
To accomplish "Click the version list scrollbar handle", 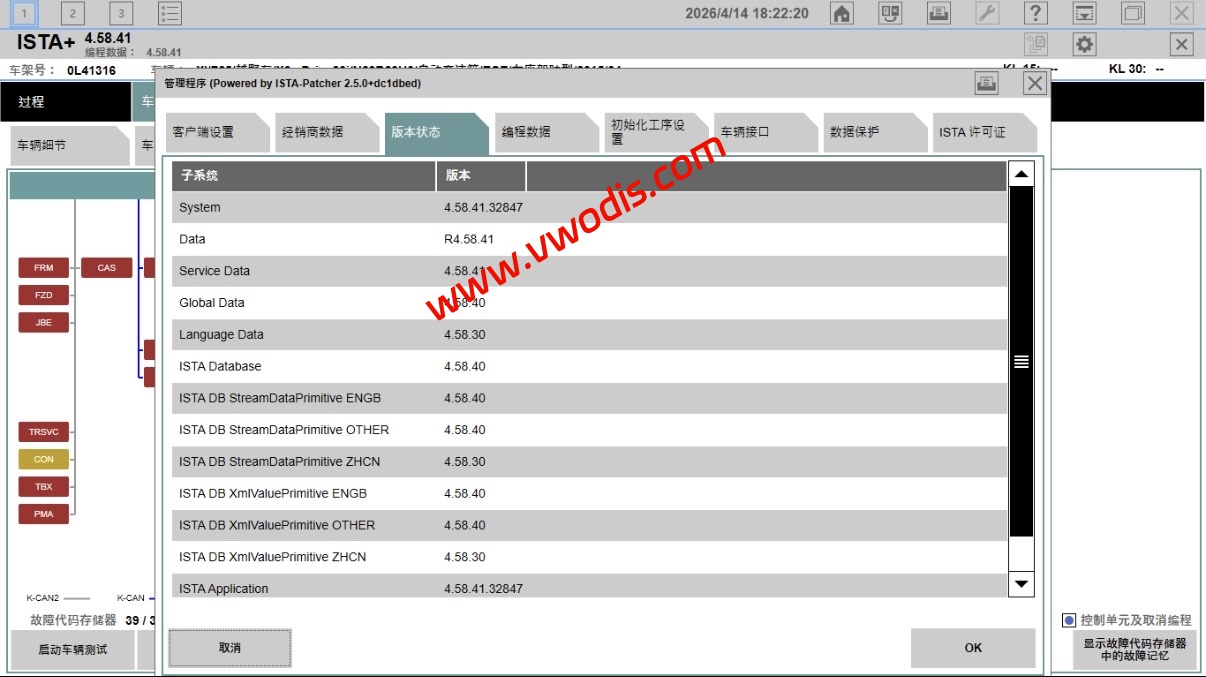I will click(x=1021, y=362).
